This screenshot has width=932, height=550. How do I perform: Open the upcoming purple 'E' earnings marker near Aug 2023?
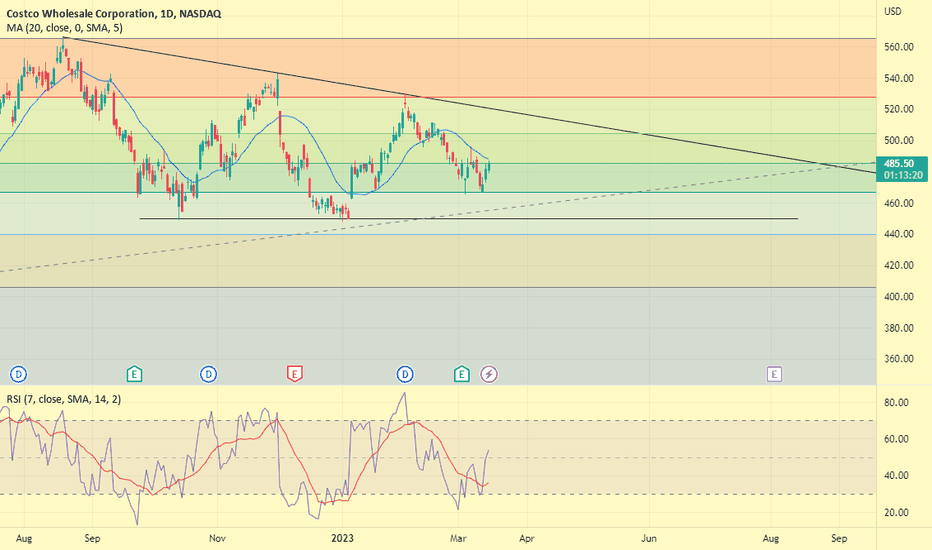pyautogui.click(x=774, y=374)
